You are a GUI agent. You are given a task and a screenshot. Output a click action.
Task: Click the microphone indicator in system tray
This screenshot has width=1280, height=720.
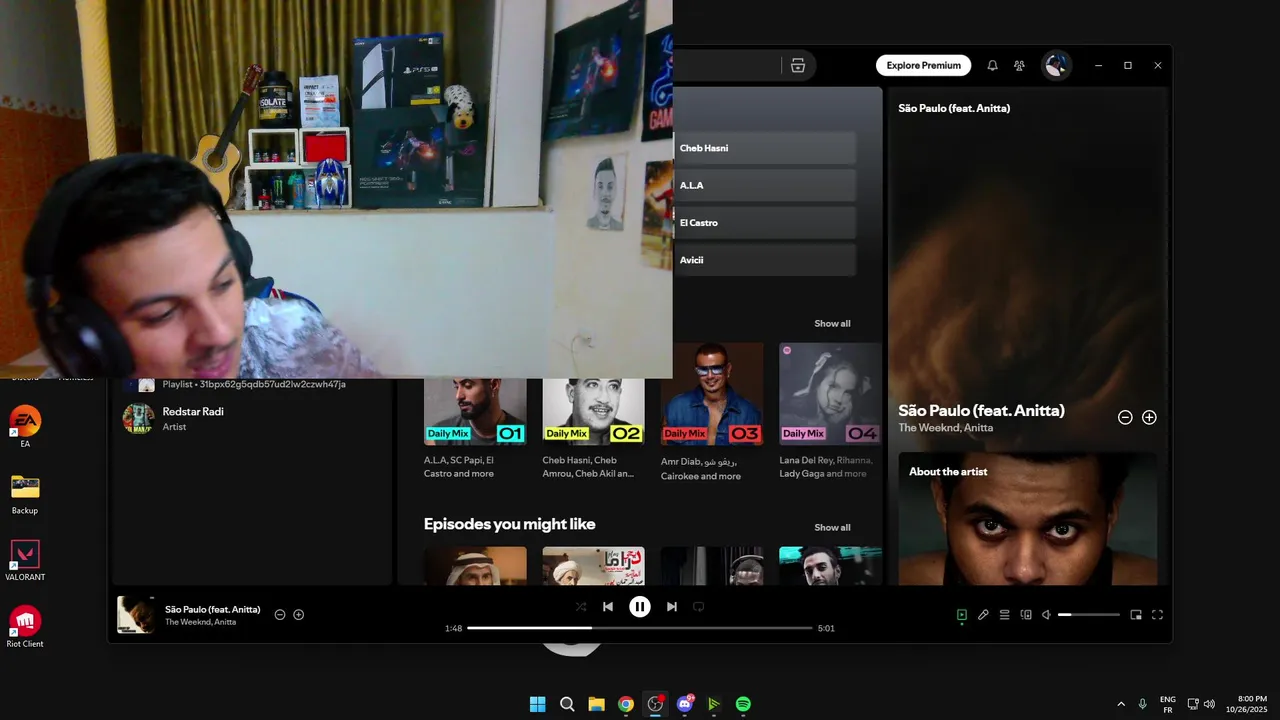coord(1142,704)
